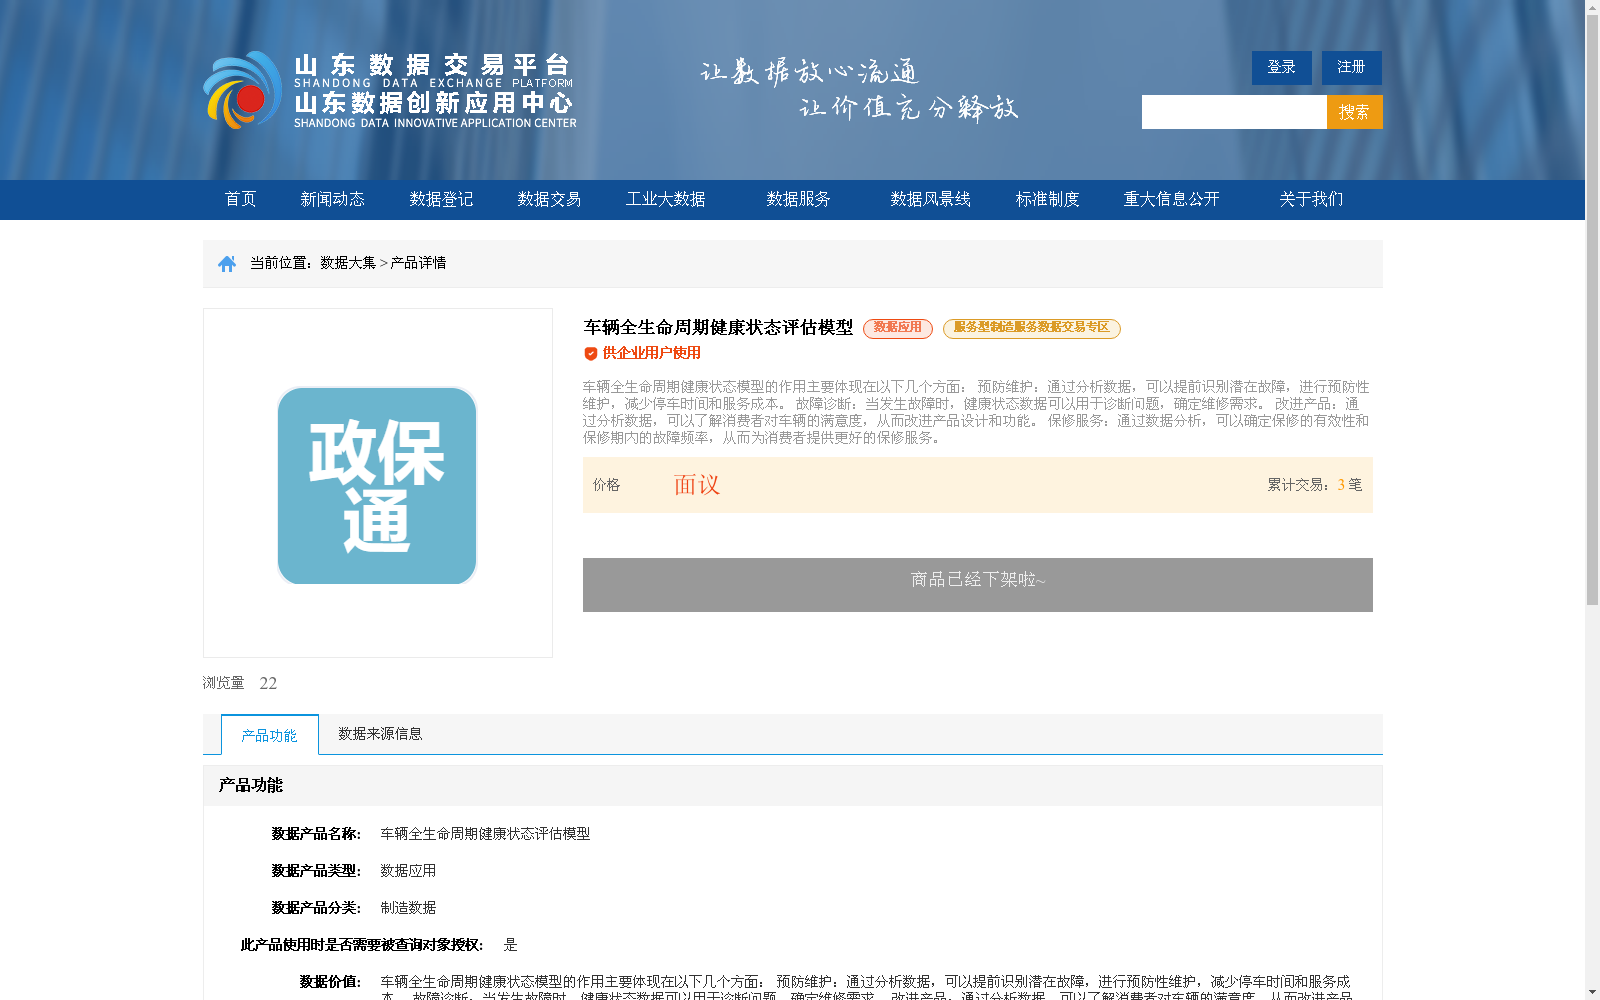Click the 产品功能 section header
1600x1000 pixels.
[250, 786]
